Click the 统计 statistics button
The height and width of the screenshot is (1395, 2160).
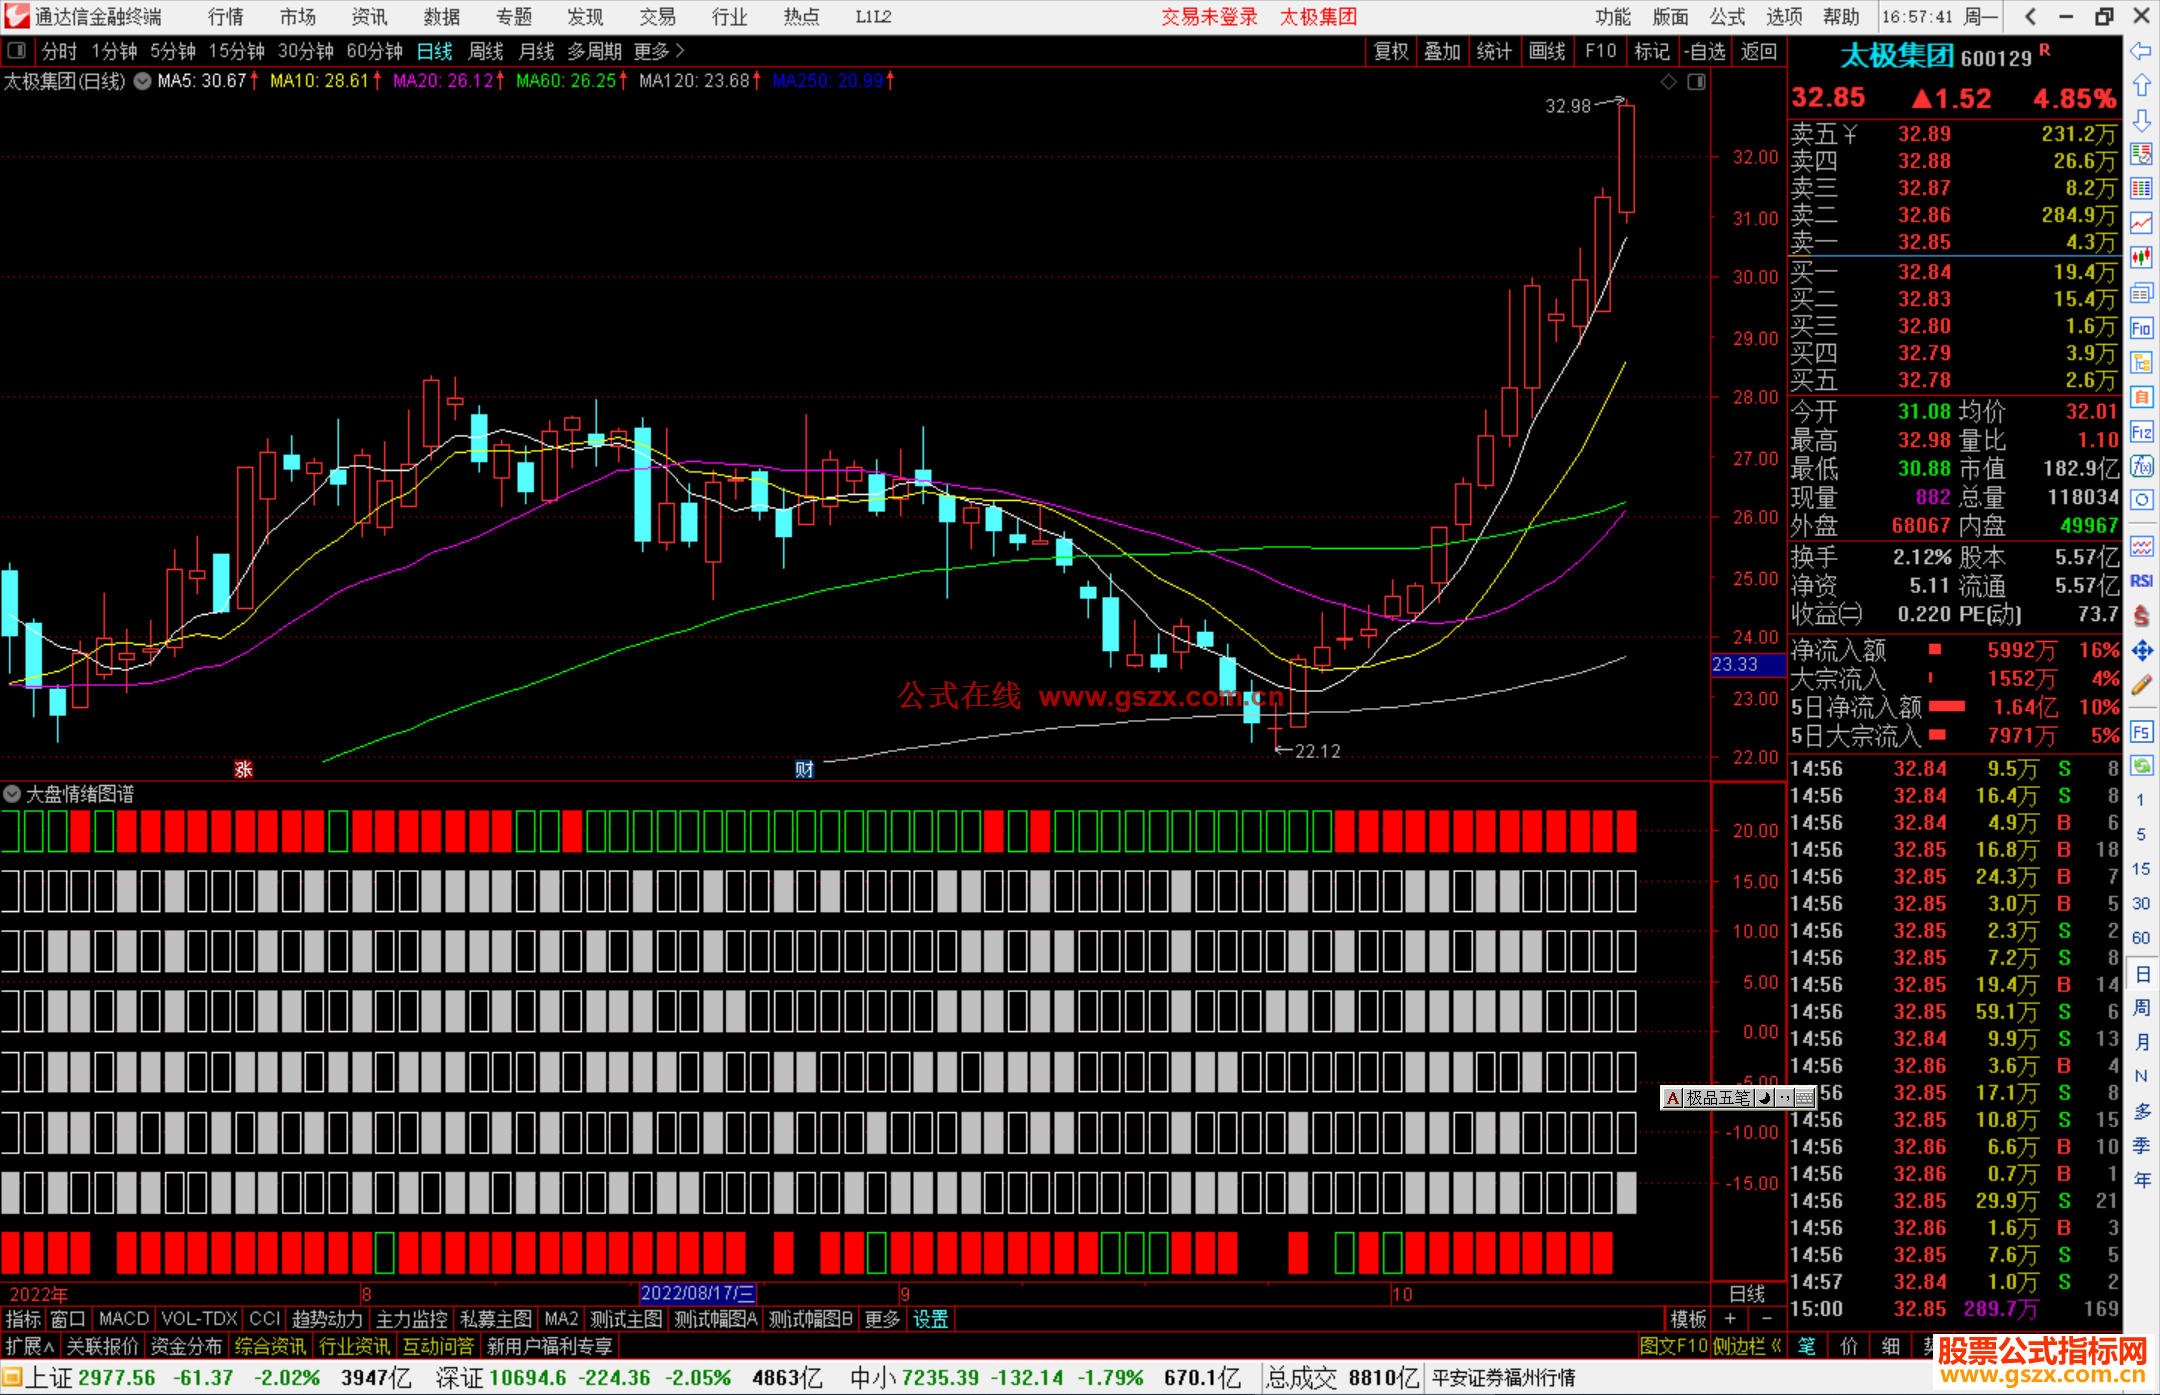tap(1495, 51)
